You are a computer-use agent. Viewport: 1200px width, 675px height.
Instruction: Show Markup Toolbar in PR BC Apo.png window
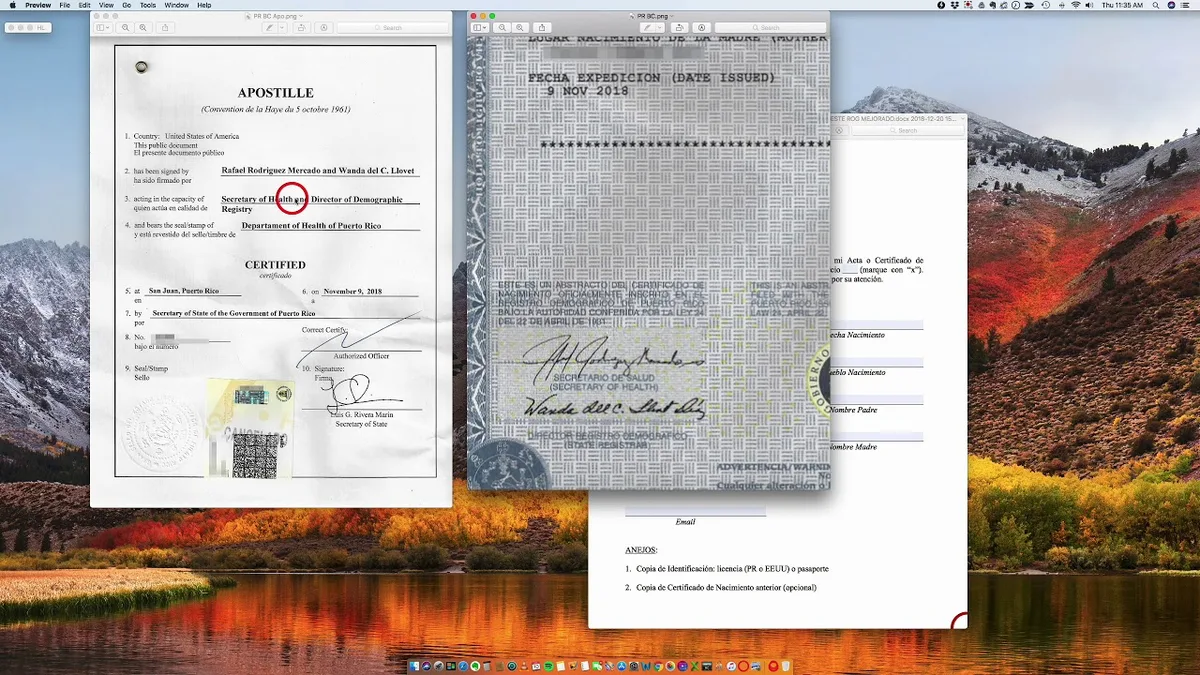coord(324,27)
